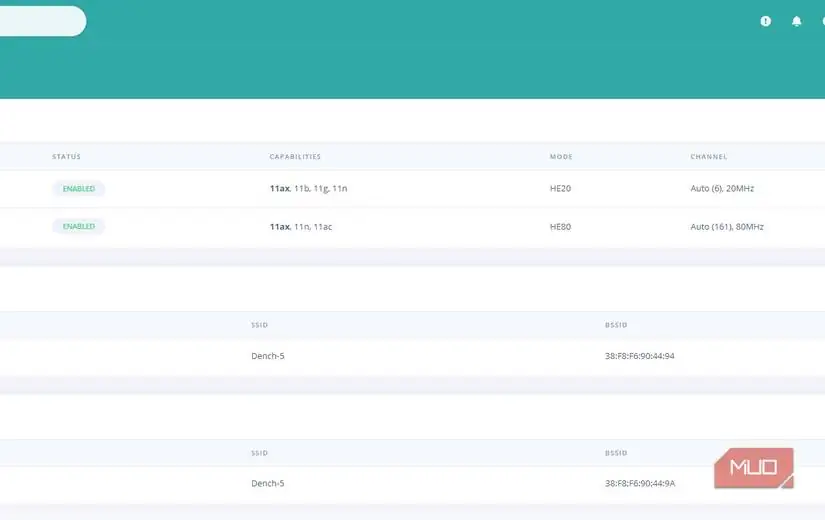Viewport: 825px width, 520px height.
Task: Click capabilities text '11ax, 11b, 11g, 11n'
Action: [x=308, y=188]
